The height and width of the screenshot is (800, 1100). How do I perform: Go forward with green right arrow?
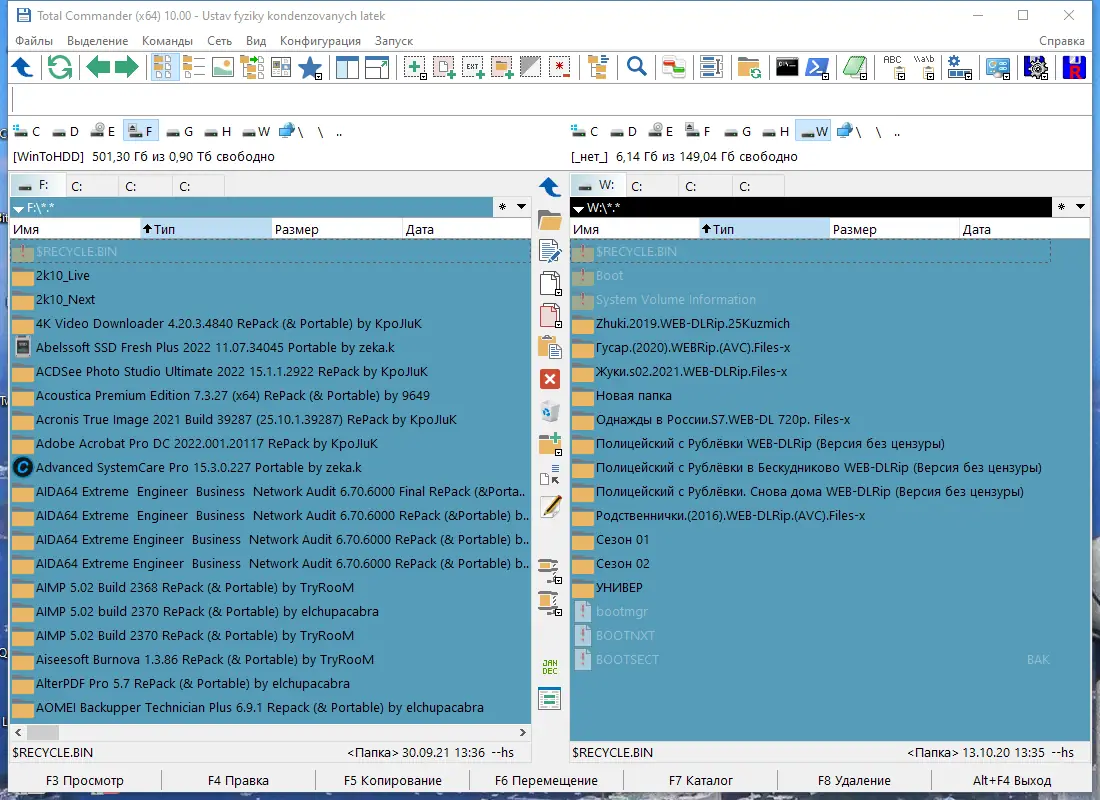[x=127, y=68]
